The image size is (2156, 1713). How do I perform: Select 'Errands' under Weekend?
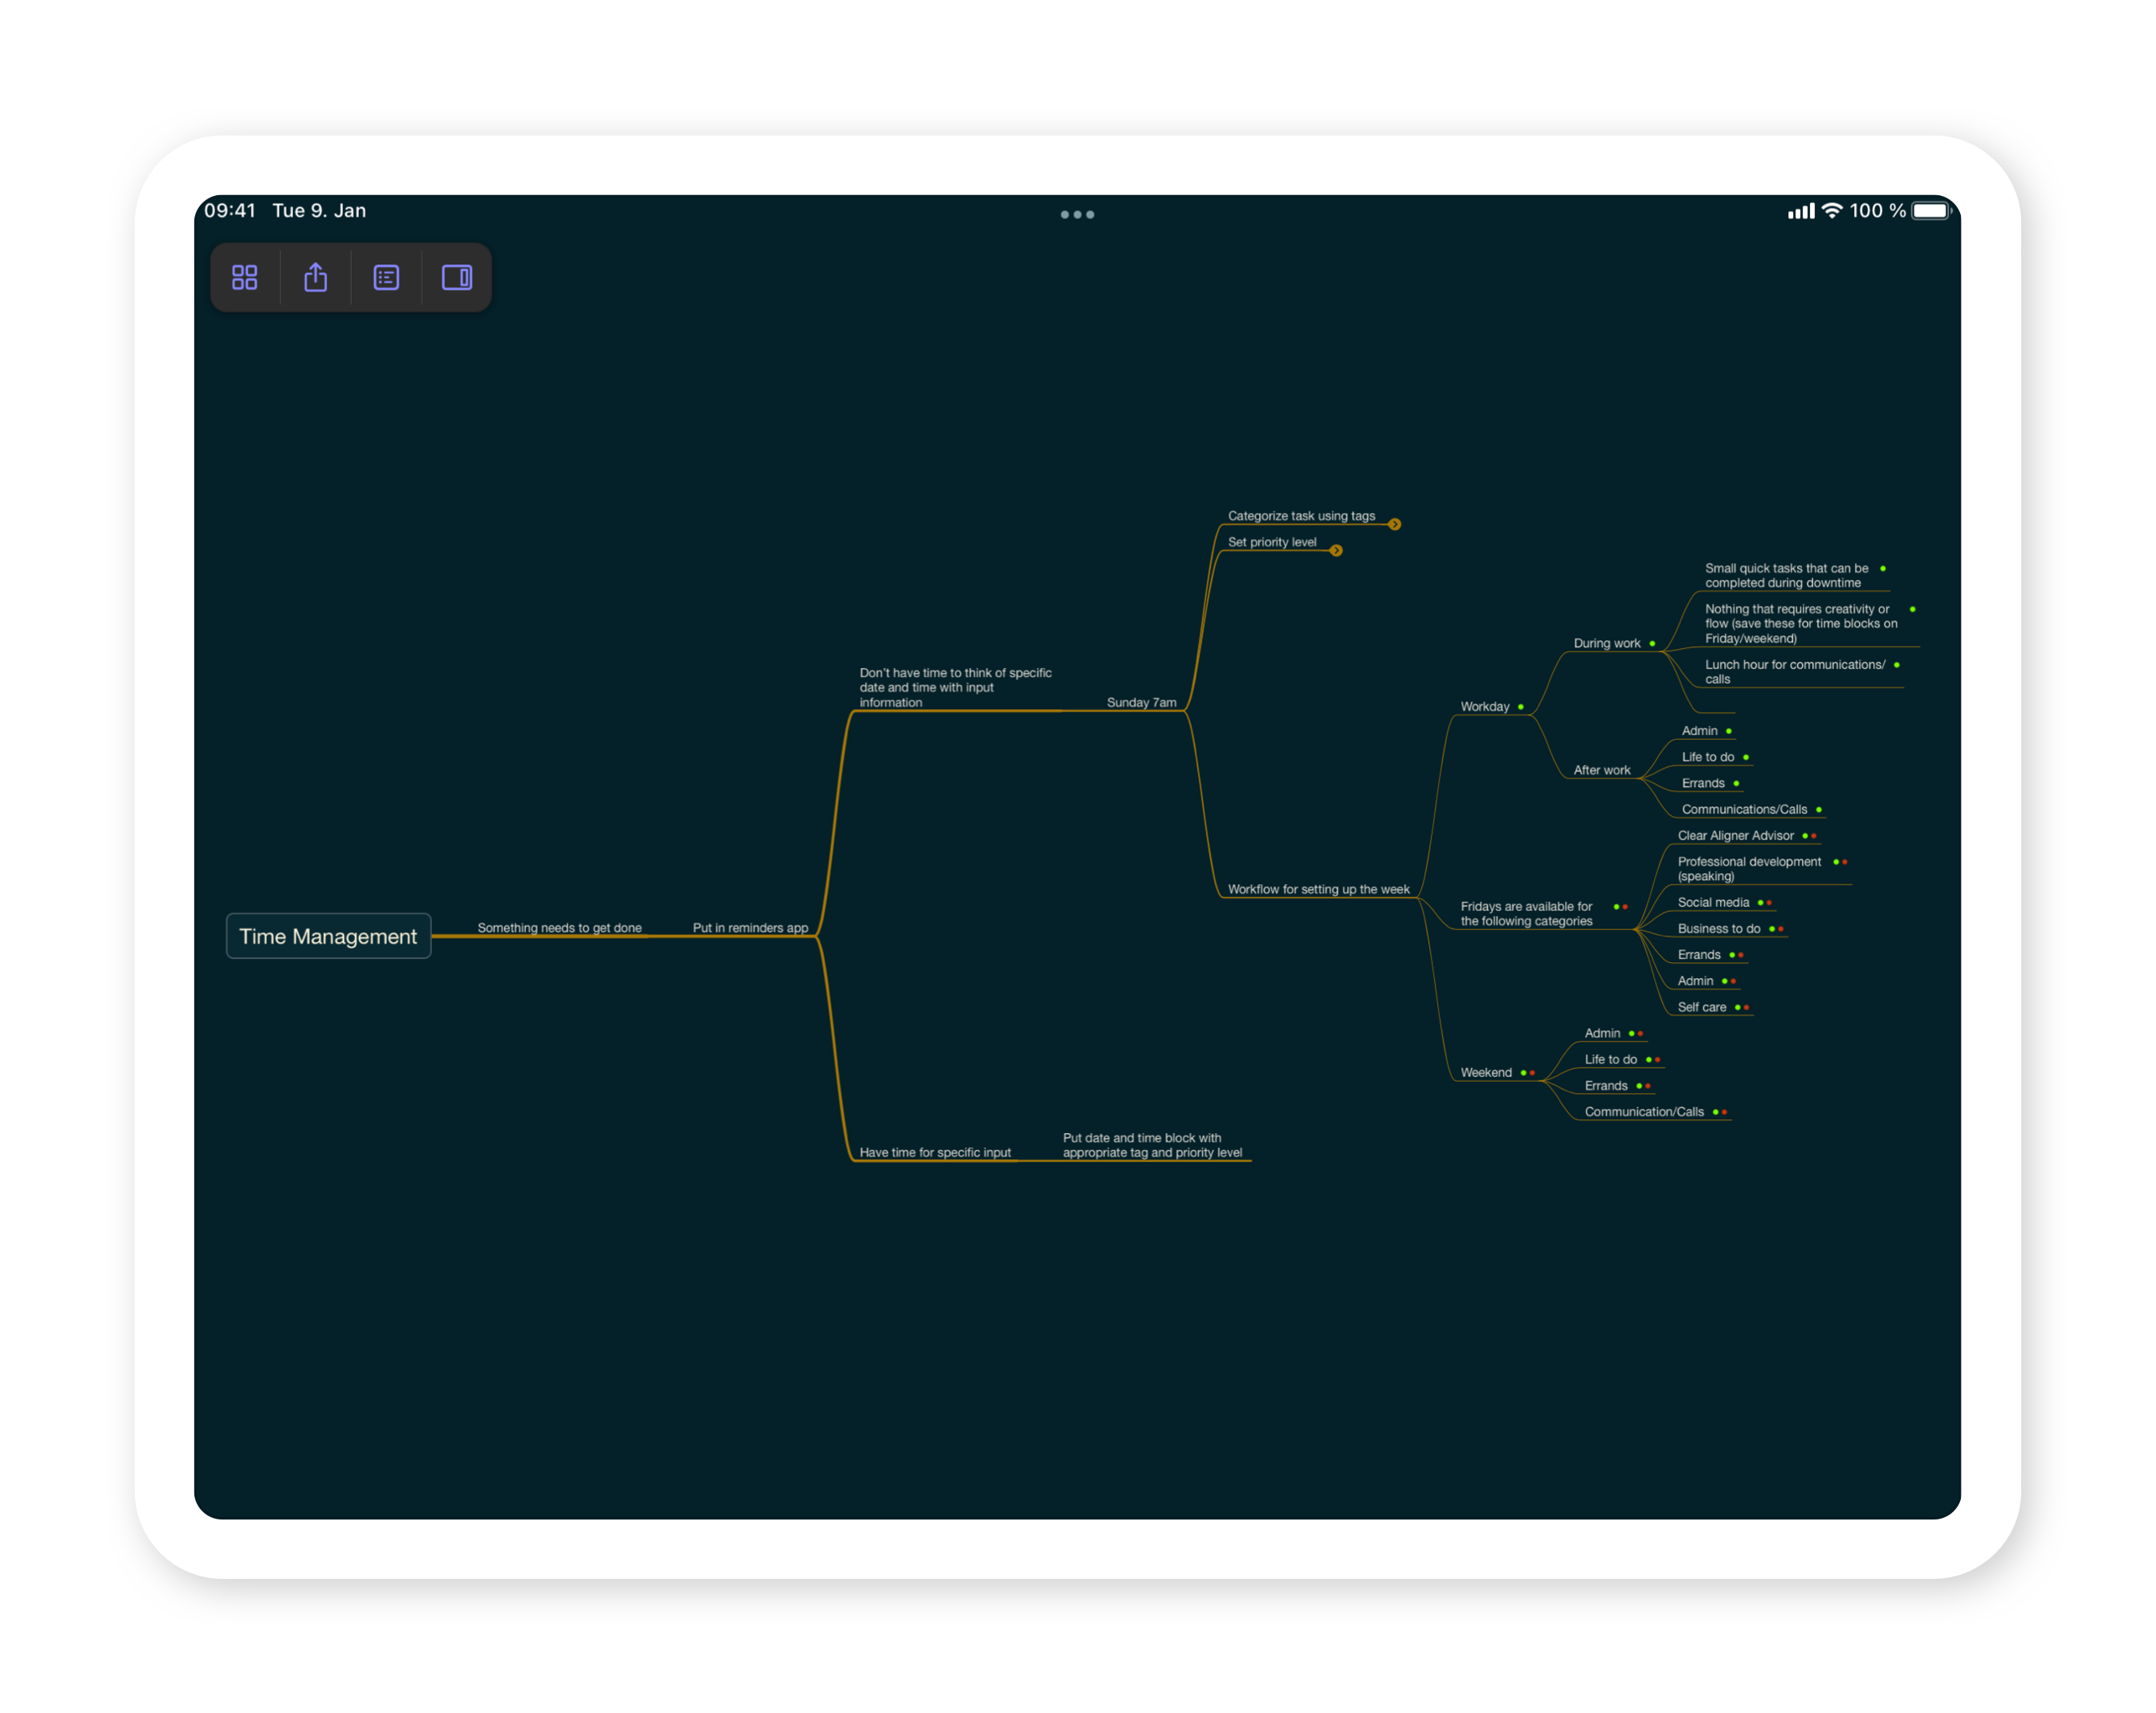pos(1606,1086)
